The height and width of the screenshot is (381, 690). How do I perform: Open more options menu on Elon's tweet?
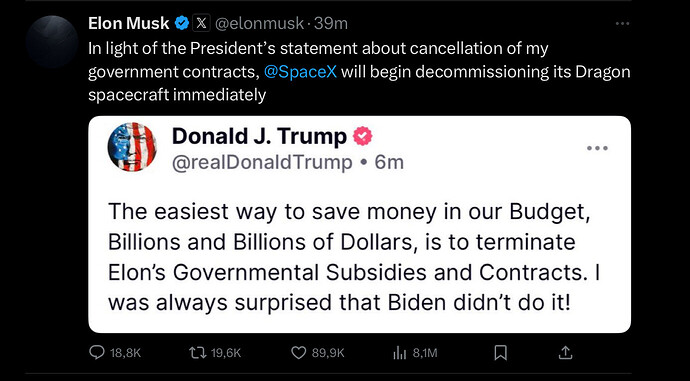(x=623, y=23)
